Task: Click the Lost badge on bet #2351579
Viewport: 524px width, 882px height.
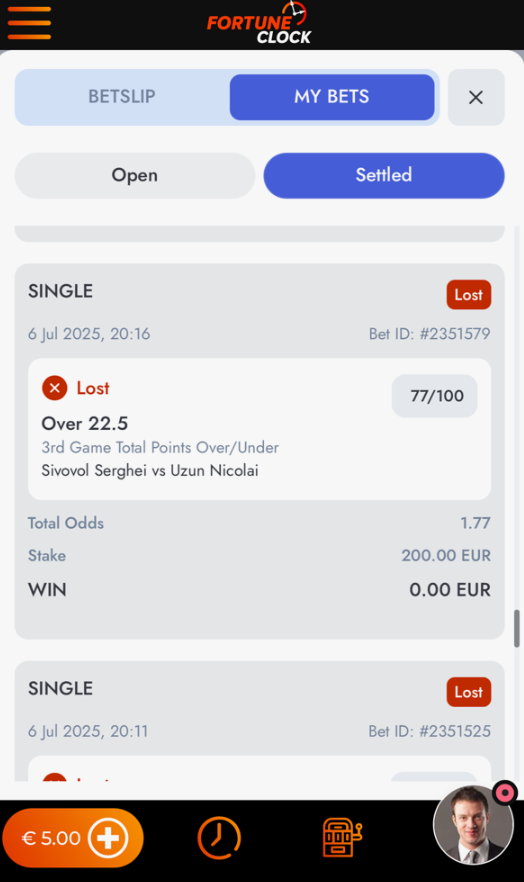Action: pyautogui.click(x=468, y=295)
